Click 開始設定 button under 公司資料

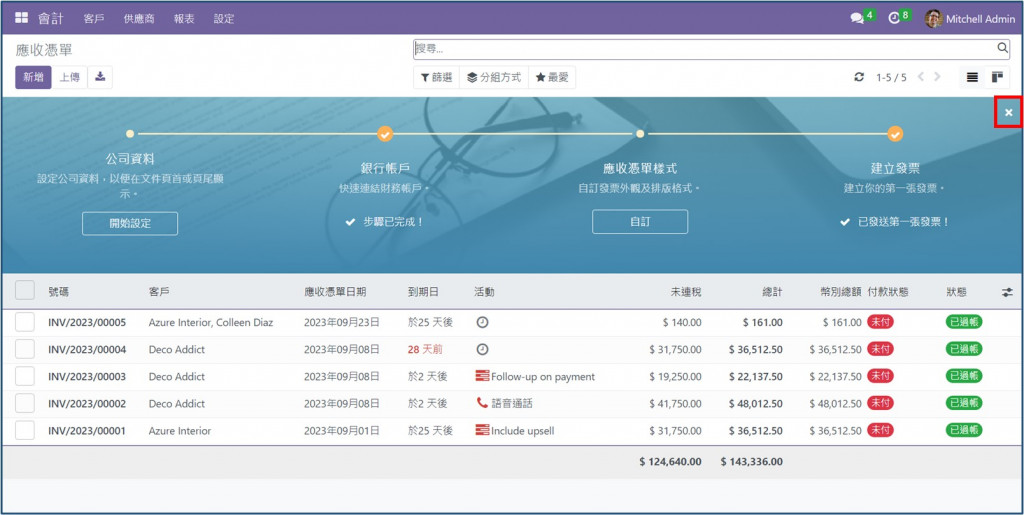tap(130, 223)
